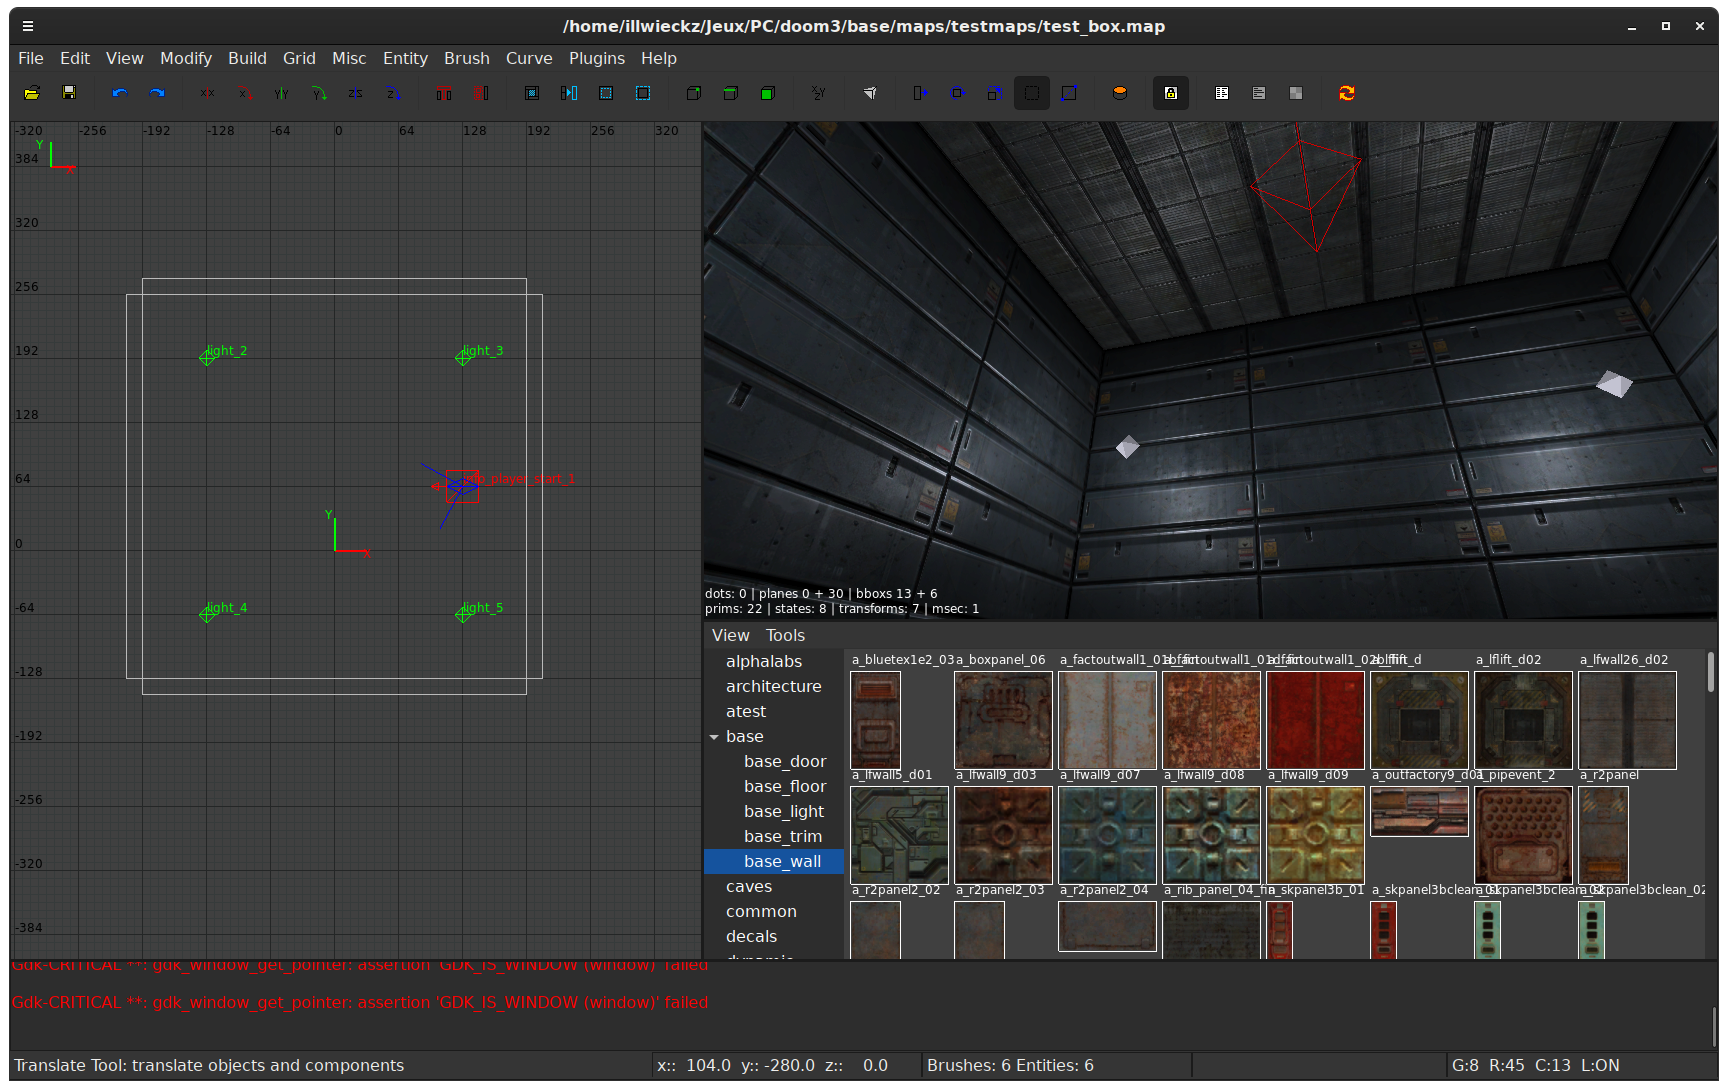Save the map with floppy disk icon
1728x1090 pixels.
coord(69,93)
